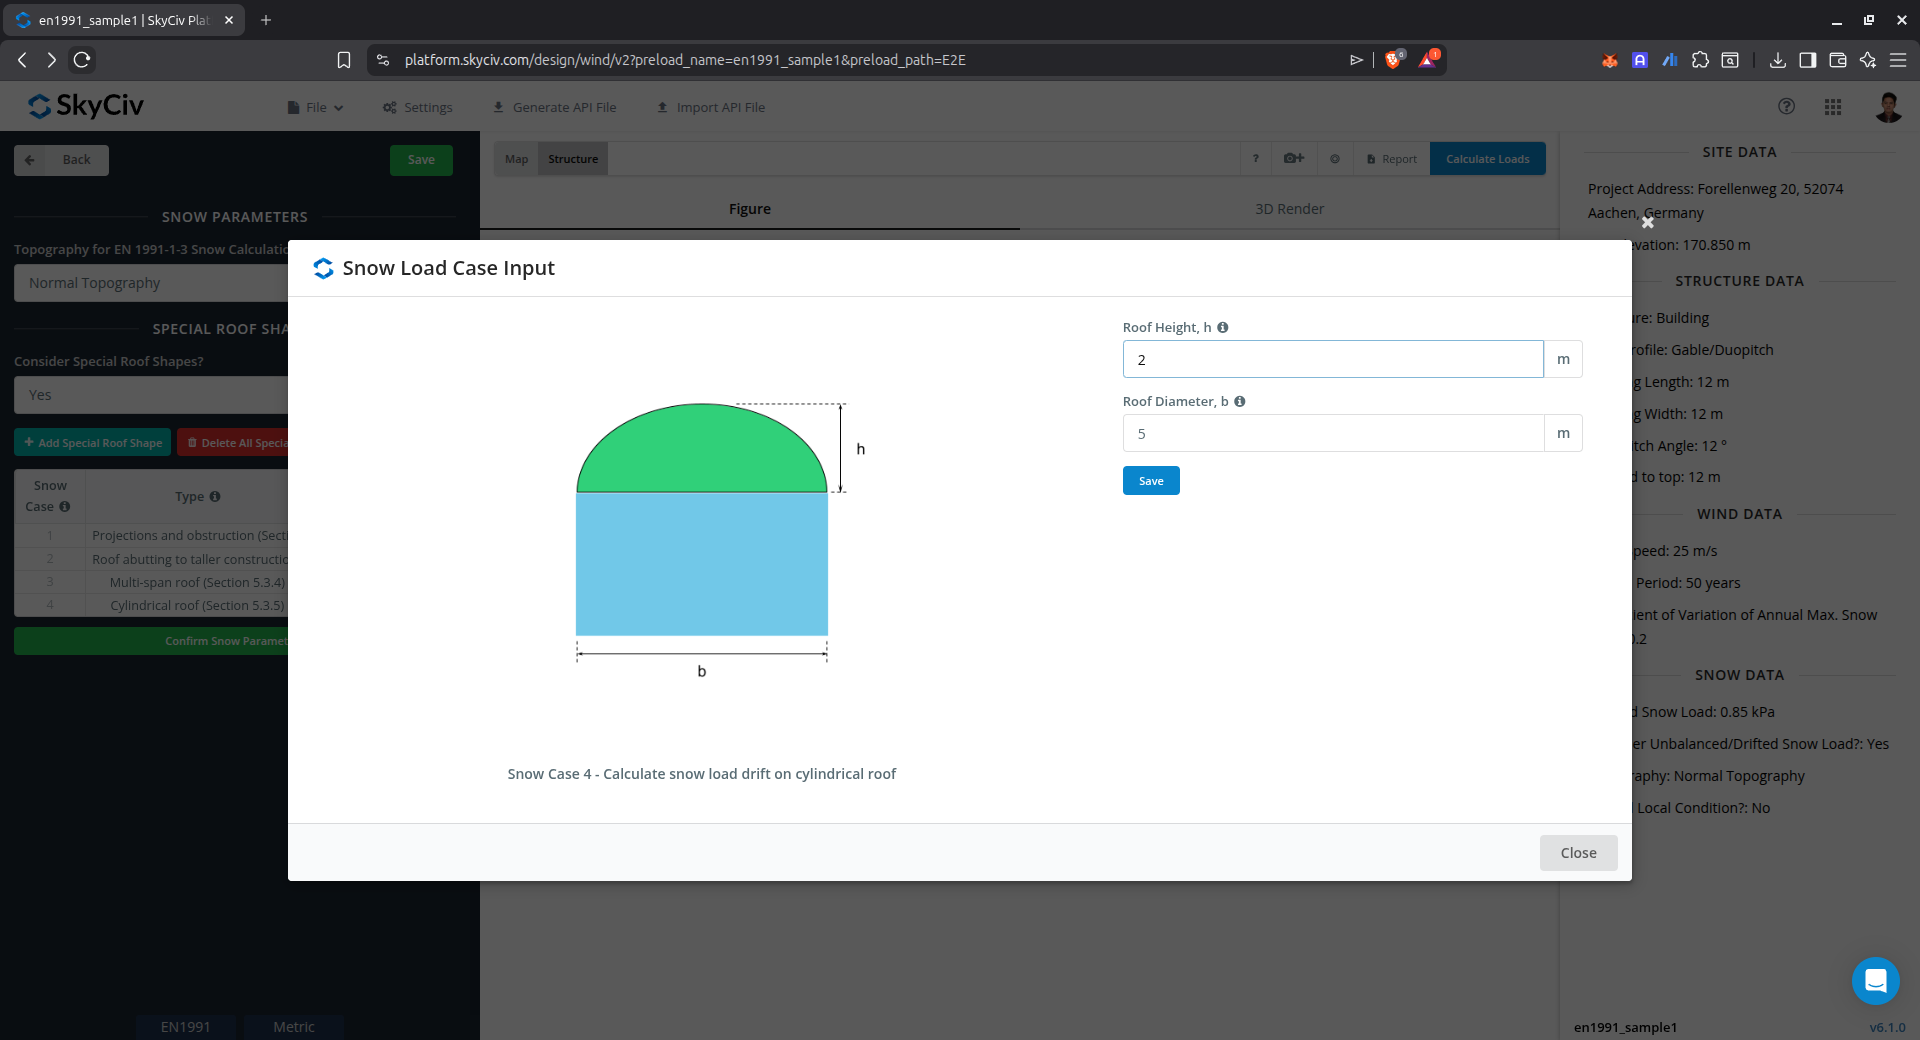Click the Roof Diameter input field
This screenshot has width=1920, height=1040.
(x=1332, y=434)
